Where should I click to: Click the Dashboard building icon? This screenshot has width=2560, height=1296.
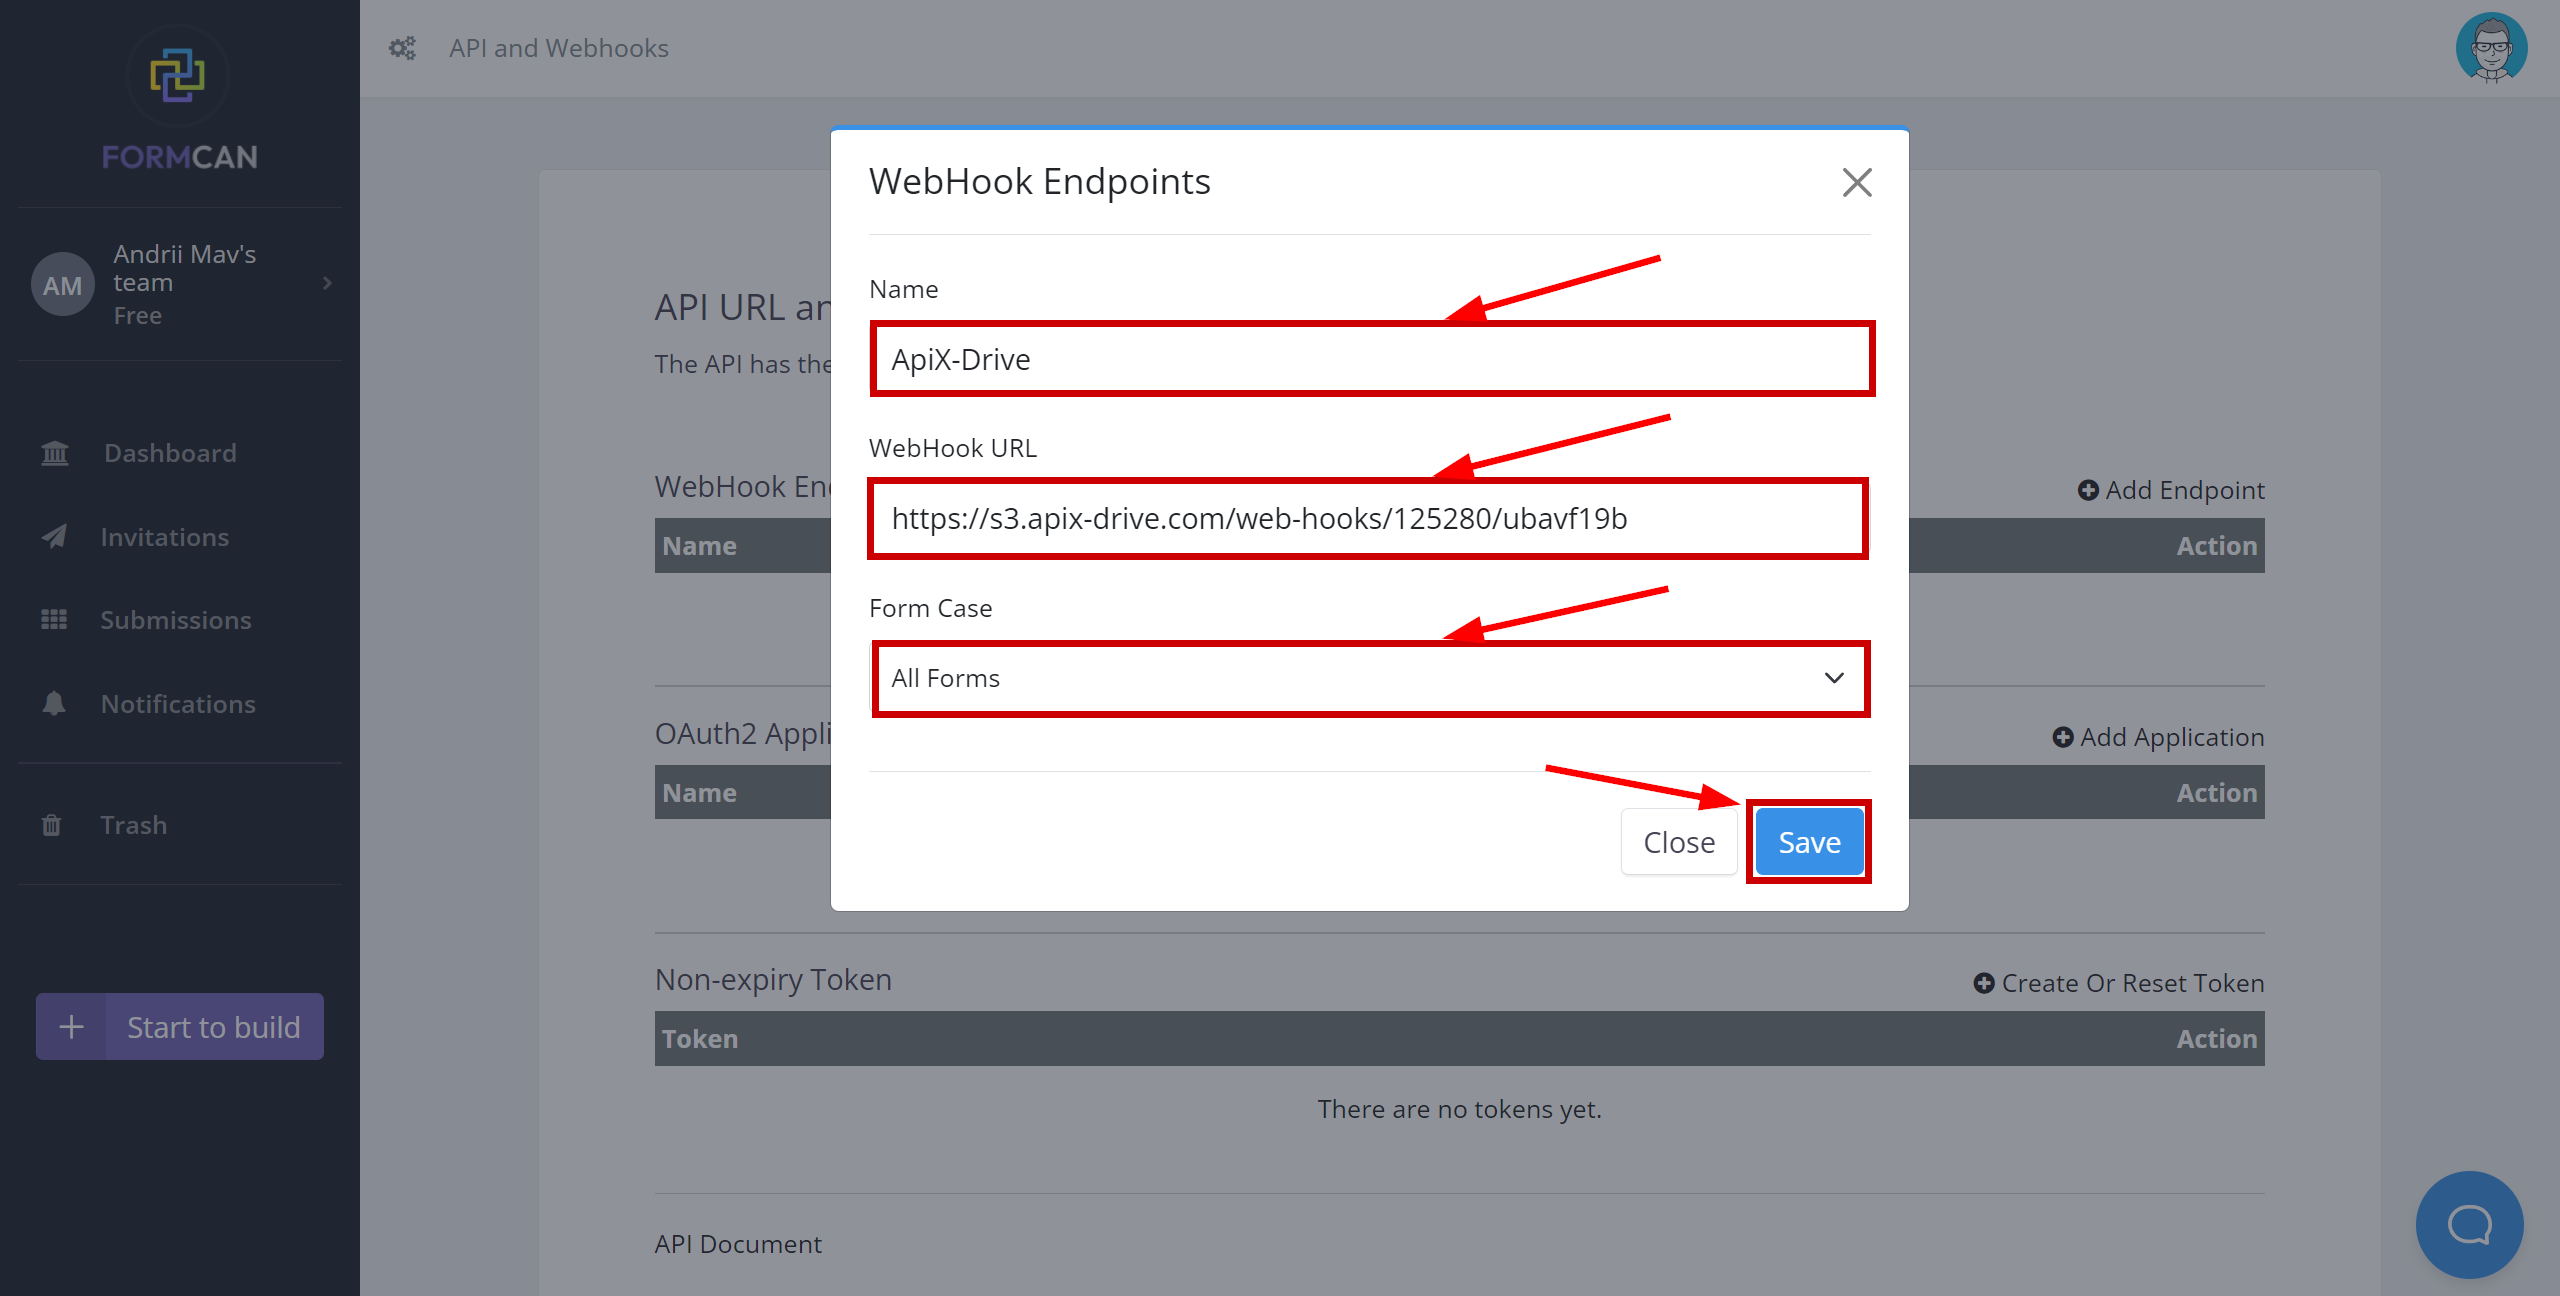(55, 453)
